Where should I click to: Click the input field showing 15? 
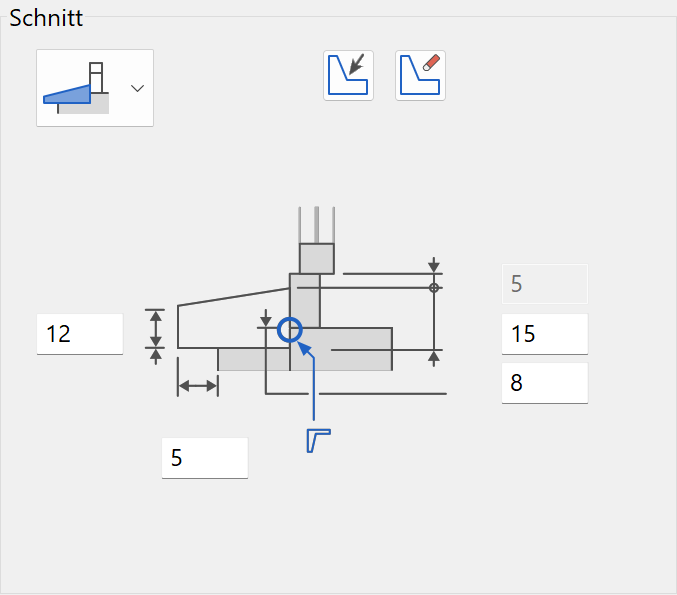(x=544, y=334)
